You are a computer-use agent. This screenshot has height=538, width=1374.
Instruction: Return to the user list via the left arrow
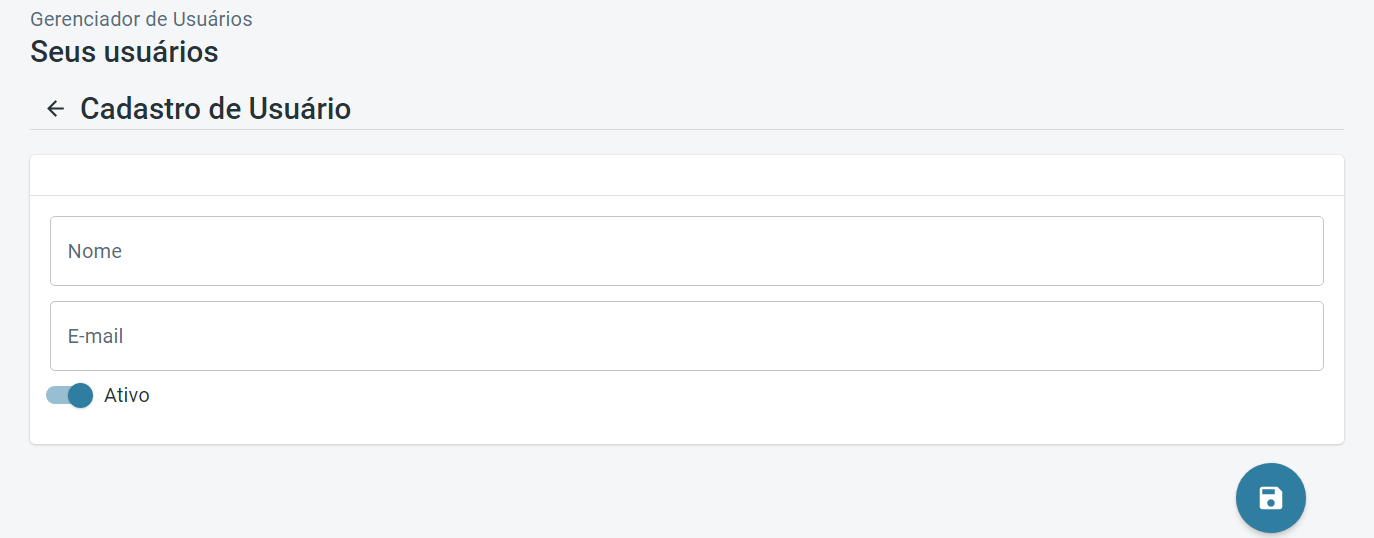click(56, 108)
